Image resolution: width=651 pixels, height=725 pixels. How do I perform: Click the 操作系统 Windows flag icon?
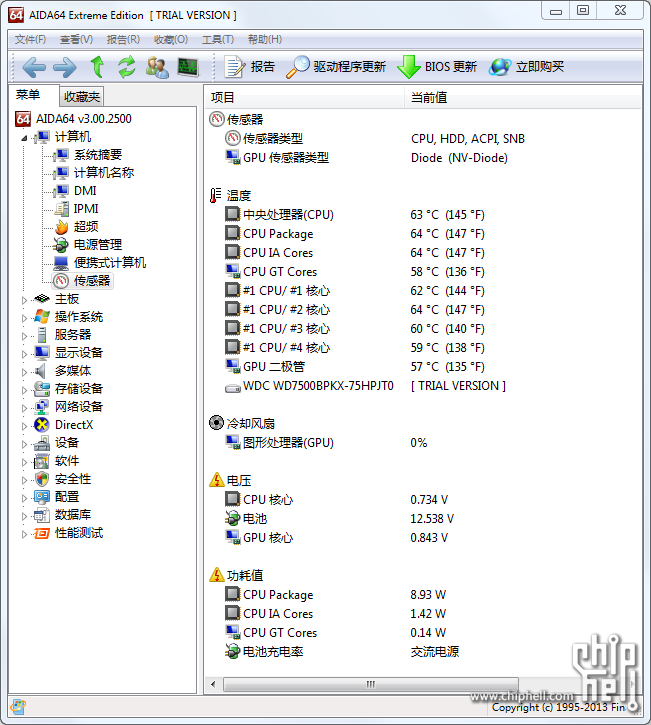pyautogui.click(x=42, y=317)
